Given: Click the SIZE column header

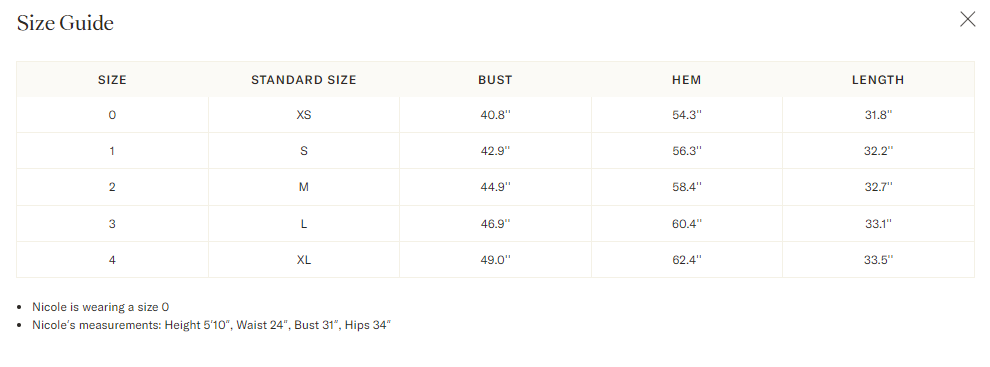Looking at the screenshot, I should tap(112, 80).
